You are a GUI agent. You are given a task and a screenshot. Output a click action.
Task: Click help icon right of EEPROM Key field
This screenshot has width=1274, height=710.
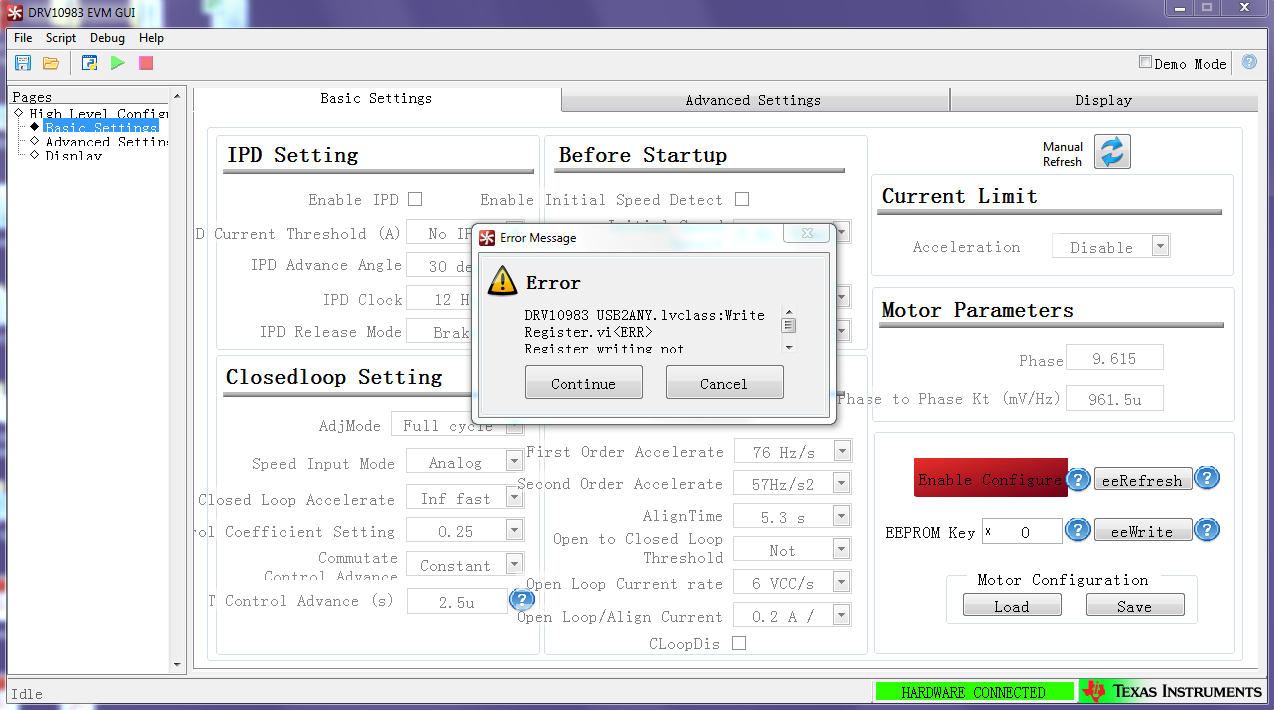pyautogui.click(x=1078, y=530)
